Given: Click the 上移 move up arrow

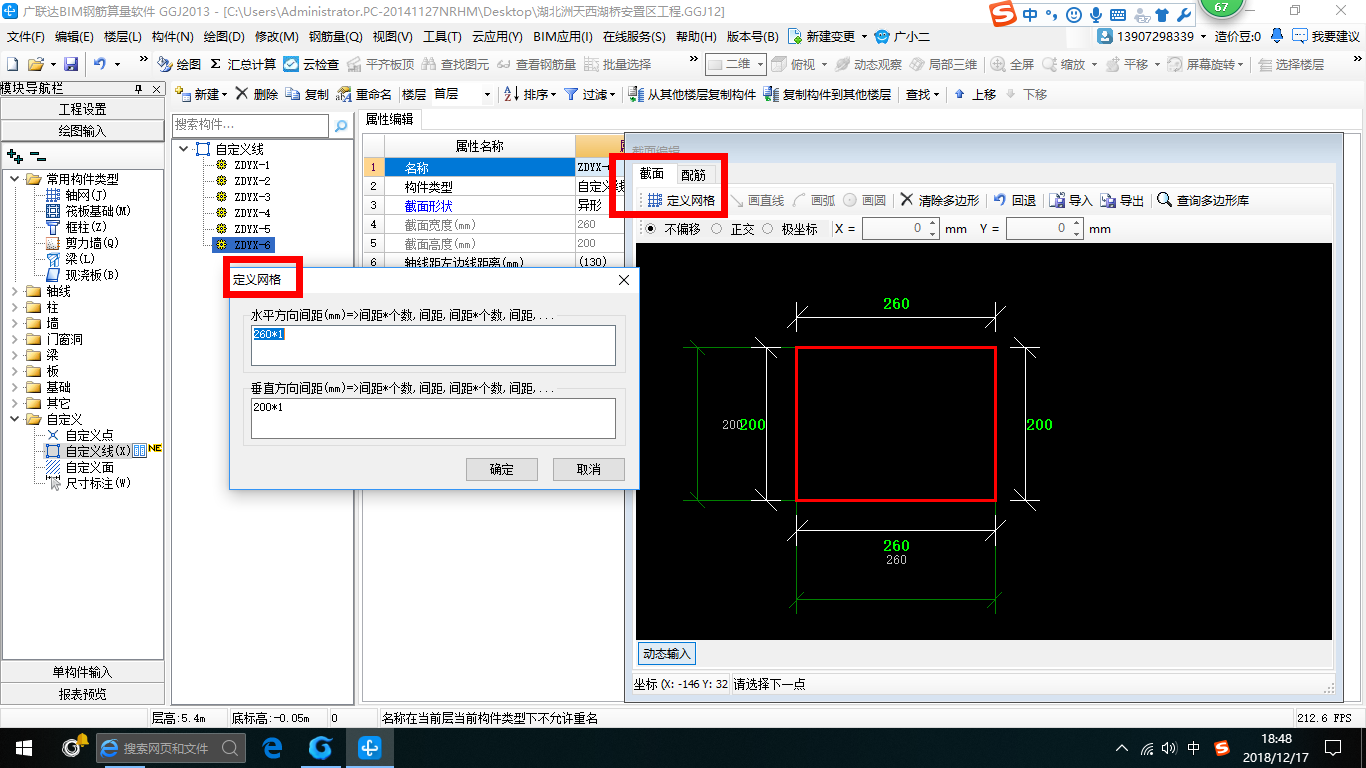Looking at the screenshot, I should pos(960,94).
